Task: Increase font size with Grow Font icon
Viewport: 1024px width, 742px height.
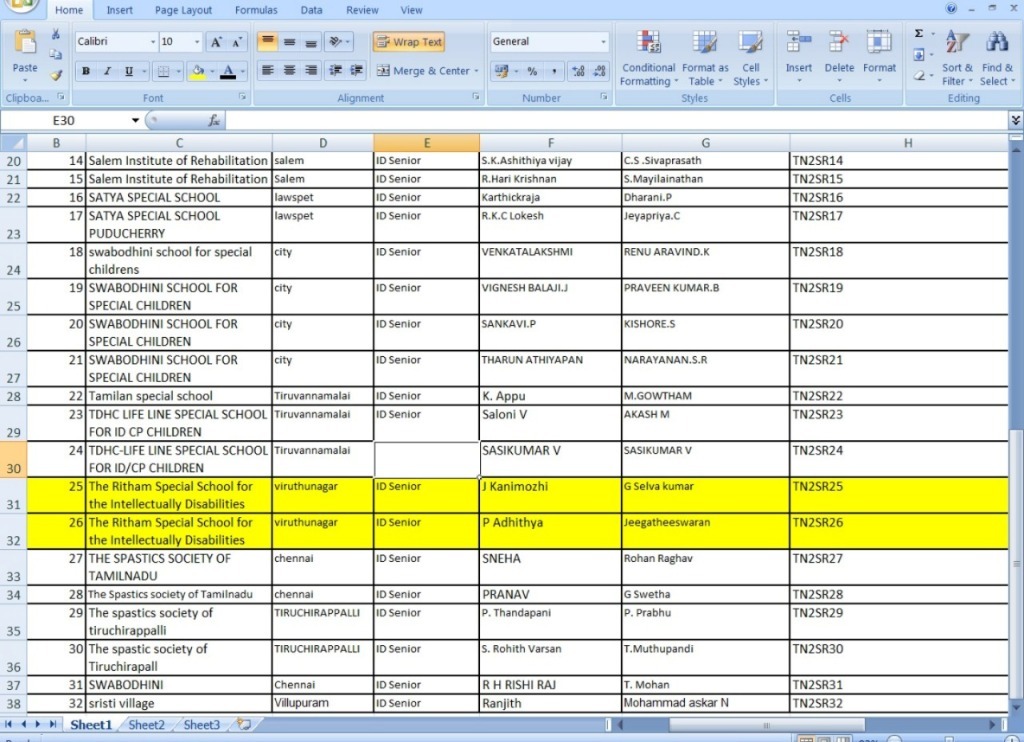Action: coord(216,42)
